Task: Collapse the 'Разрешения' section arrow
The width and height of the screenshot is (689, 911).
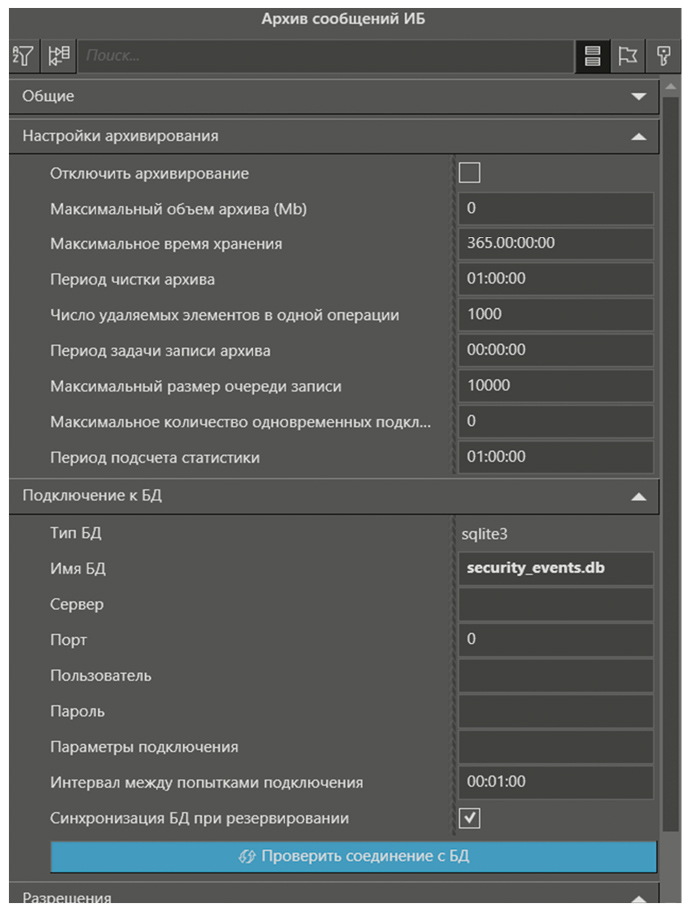Action: [x=639, y=897]
